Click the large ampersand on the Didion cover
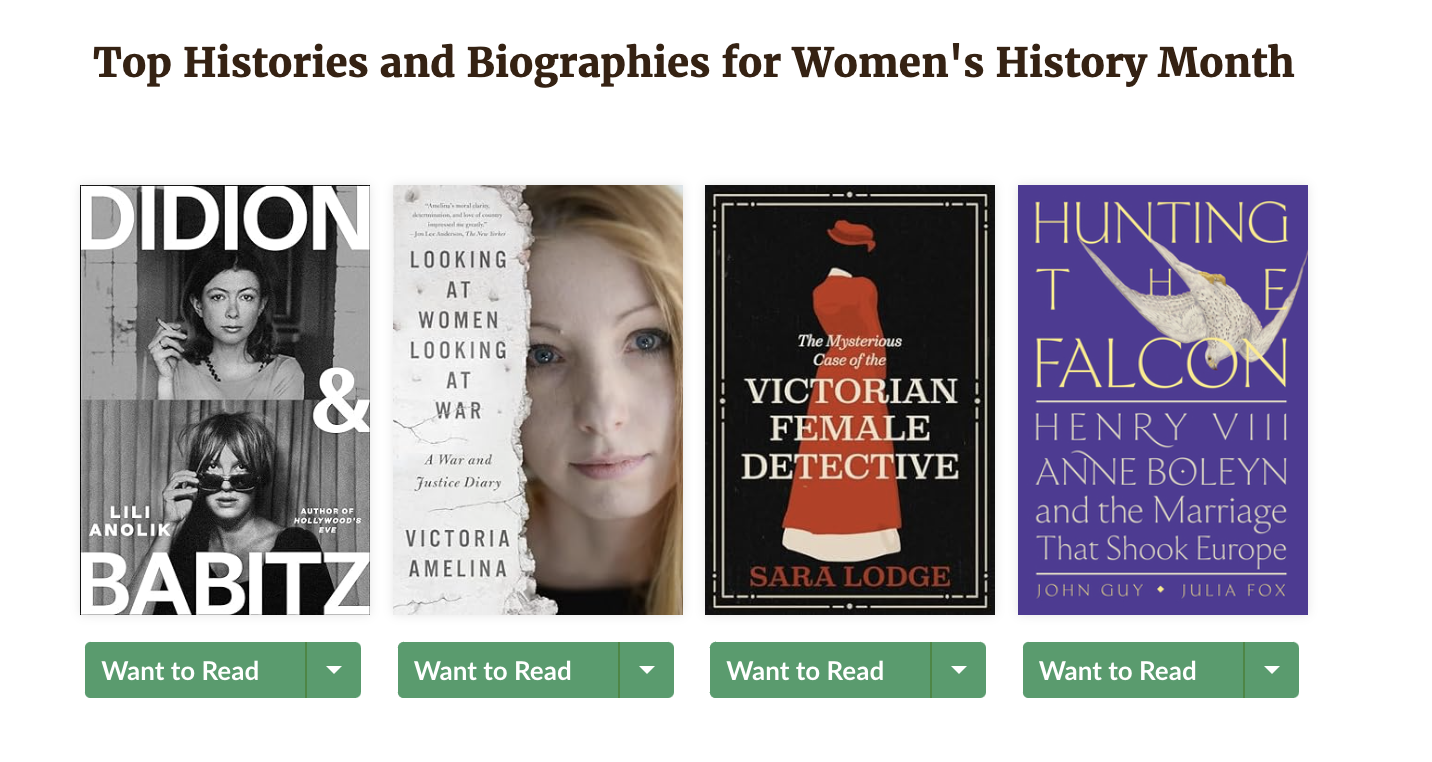This screenshot has width=1432, height=762. (x=340, y=407)
